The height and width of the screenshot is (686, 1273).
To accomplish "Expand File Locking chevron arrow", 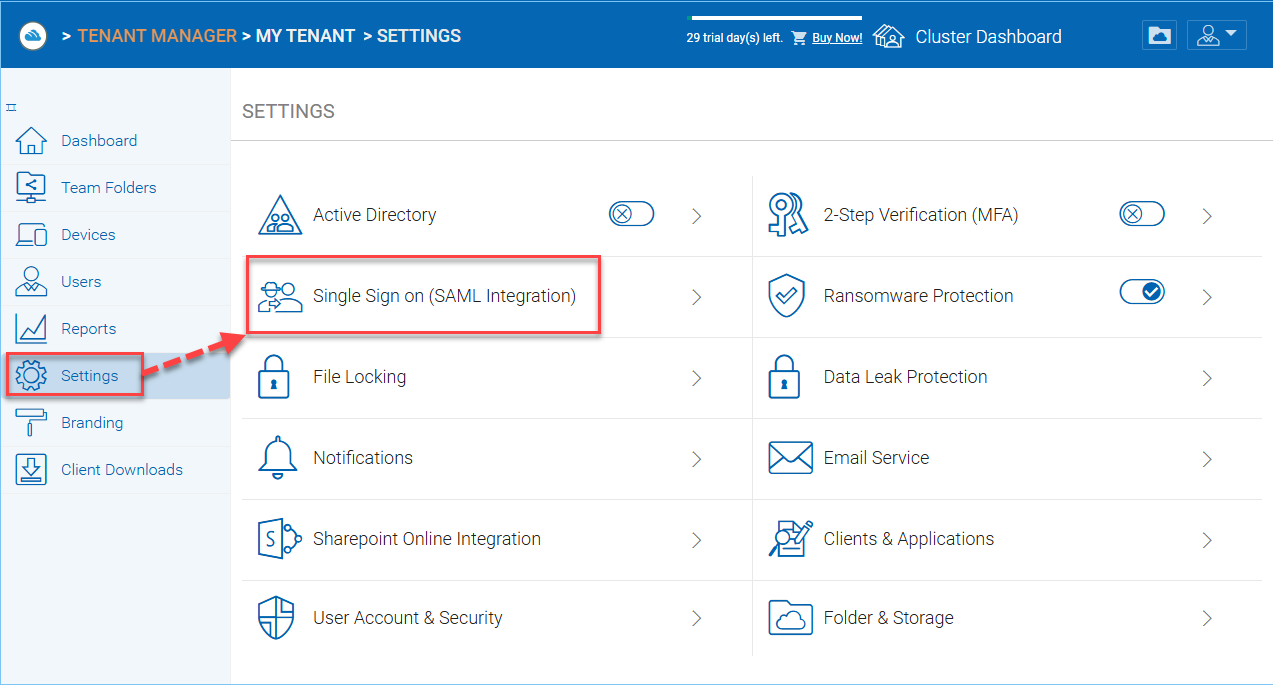I will (697, 378).
